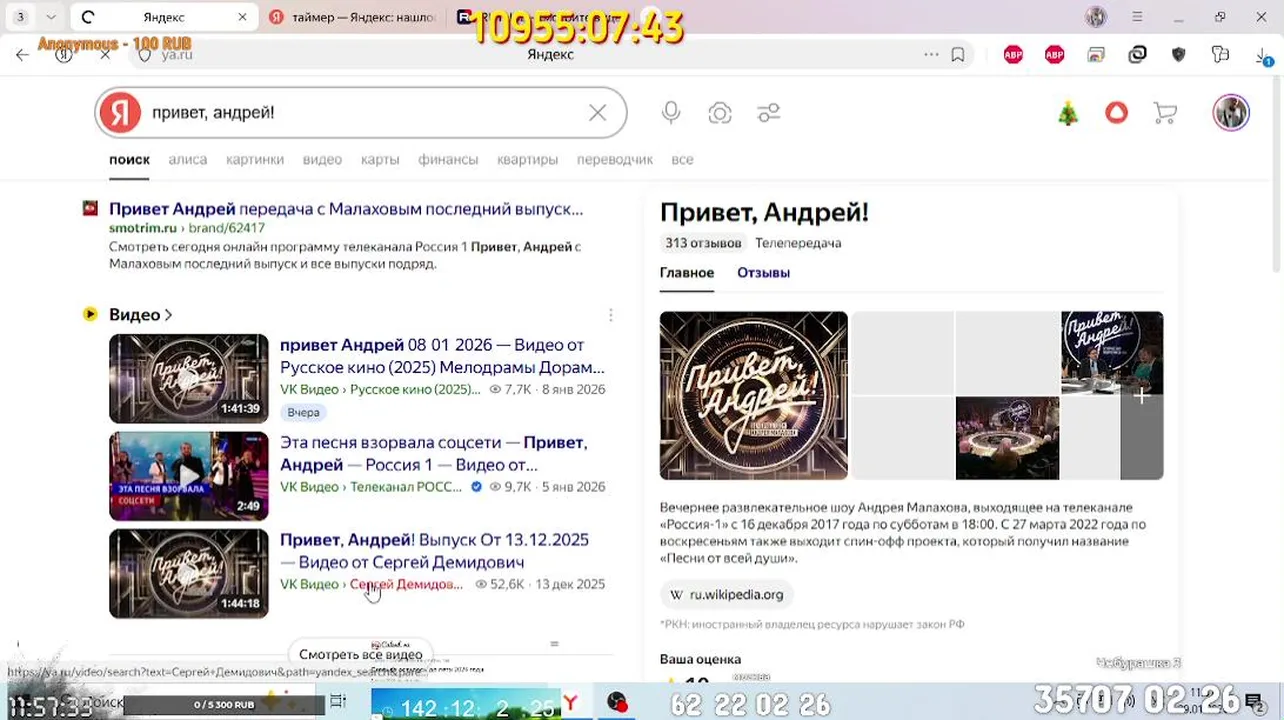Image resolution: width=1284 pixels, height=720 pixels.
Task: Click the first ABP extension icon
Action: 1013,55
